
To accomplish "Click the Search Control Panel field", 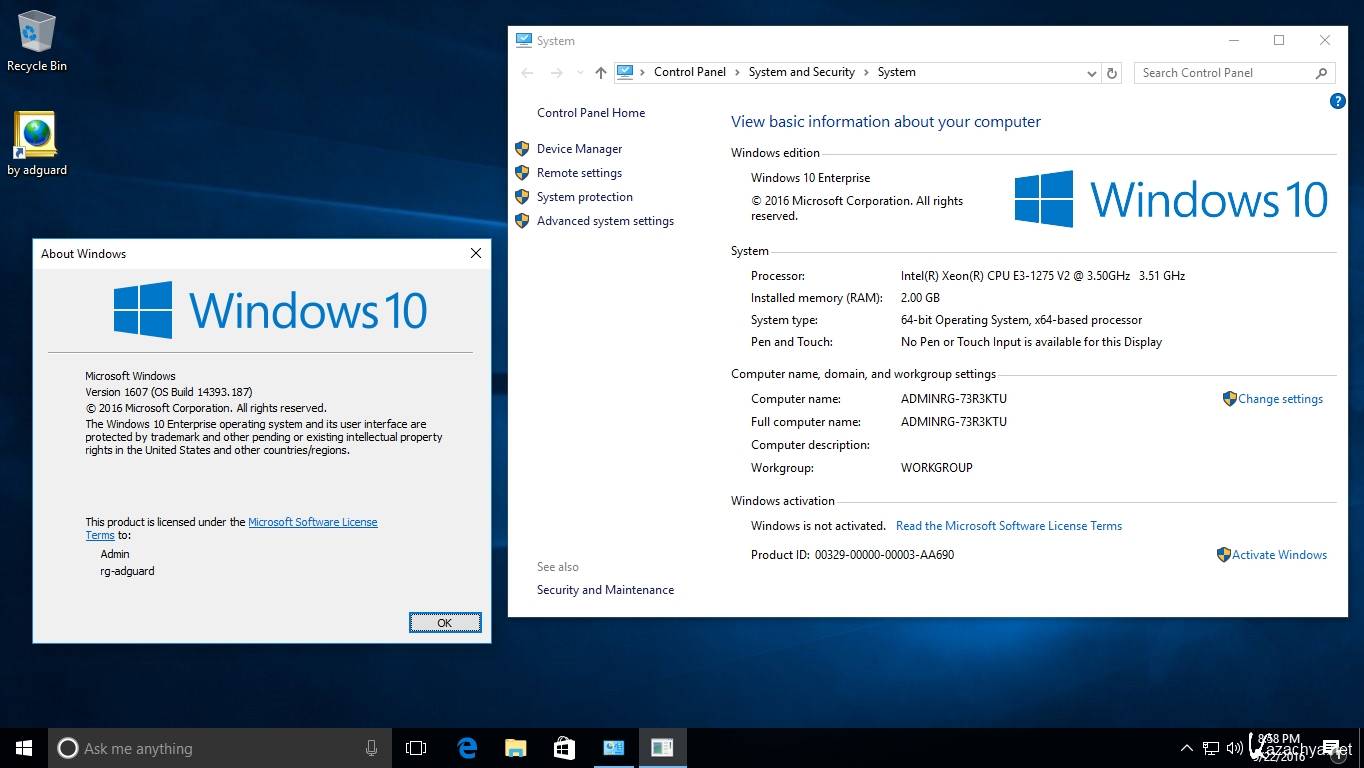I will click(1225, 73).
